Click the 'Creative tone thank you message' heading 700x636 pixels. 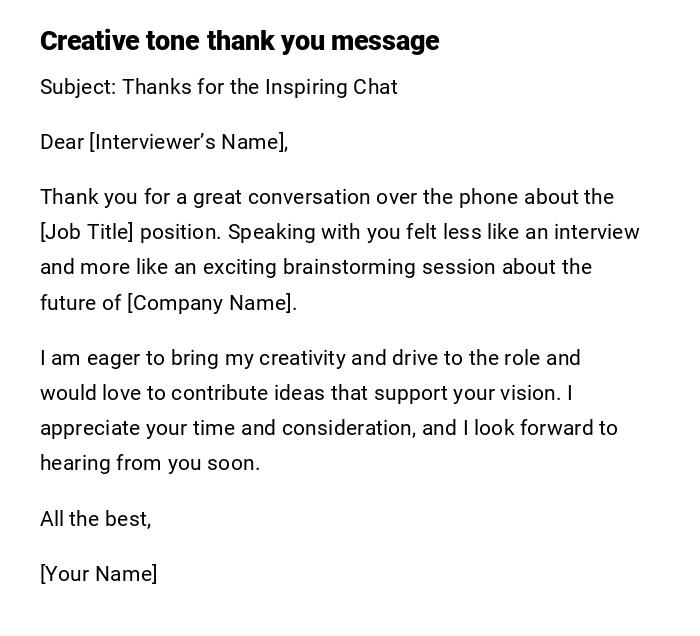click(x=239, y=41)
